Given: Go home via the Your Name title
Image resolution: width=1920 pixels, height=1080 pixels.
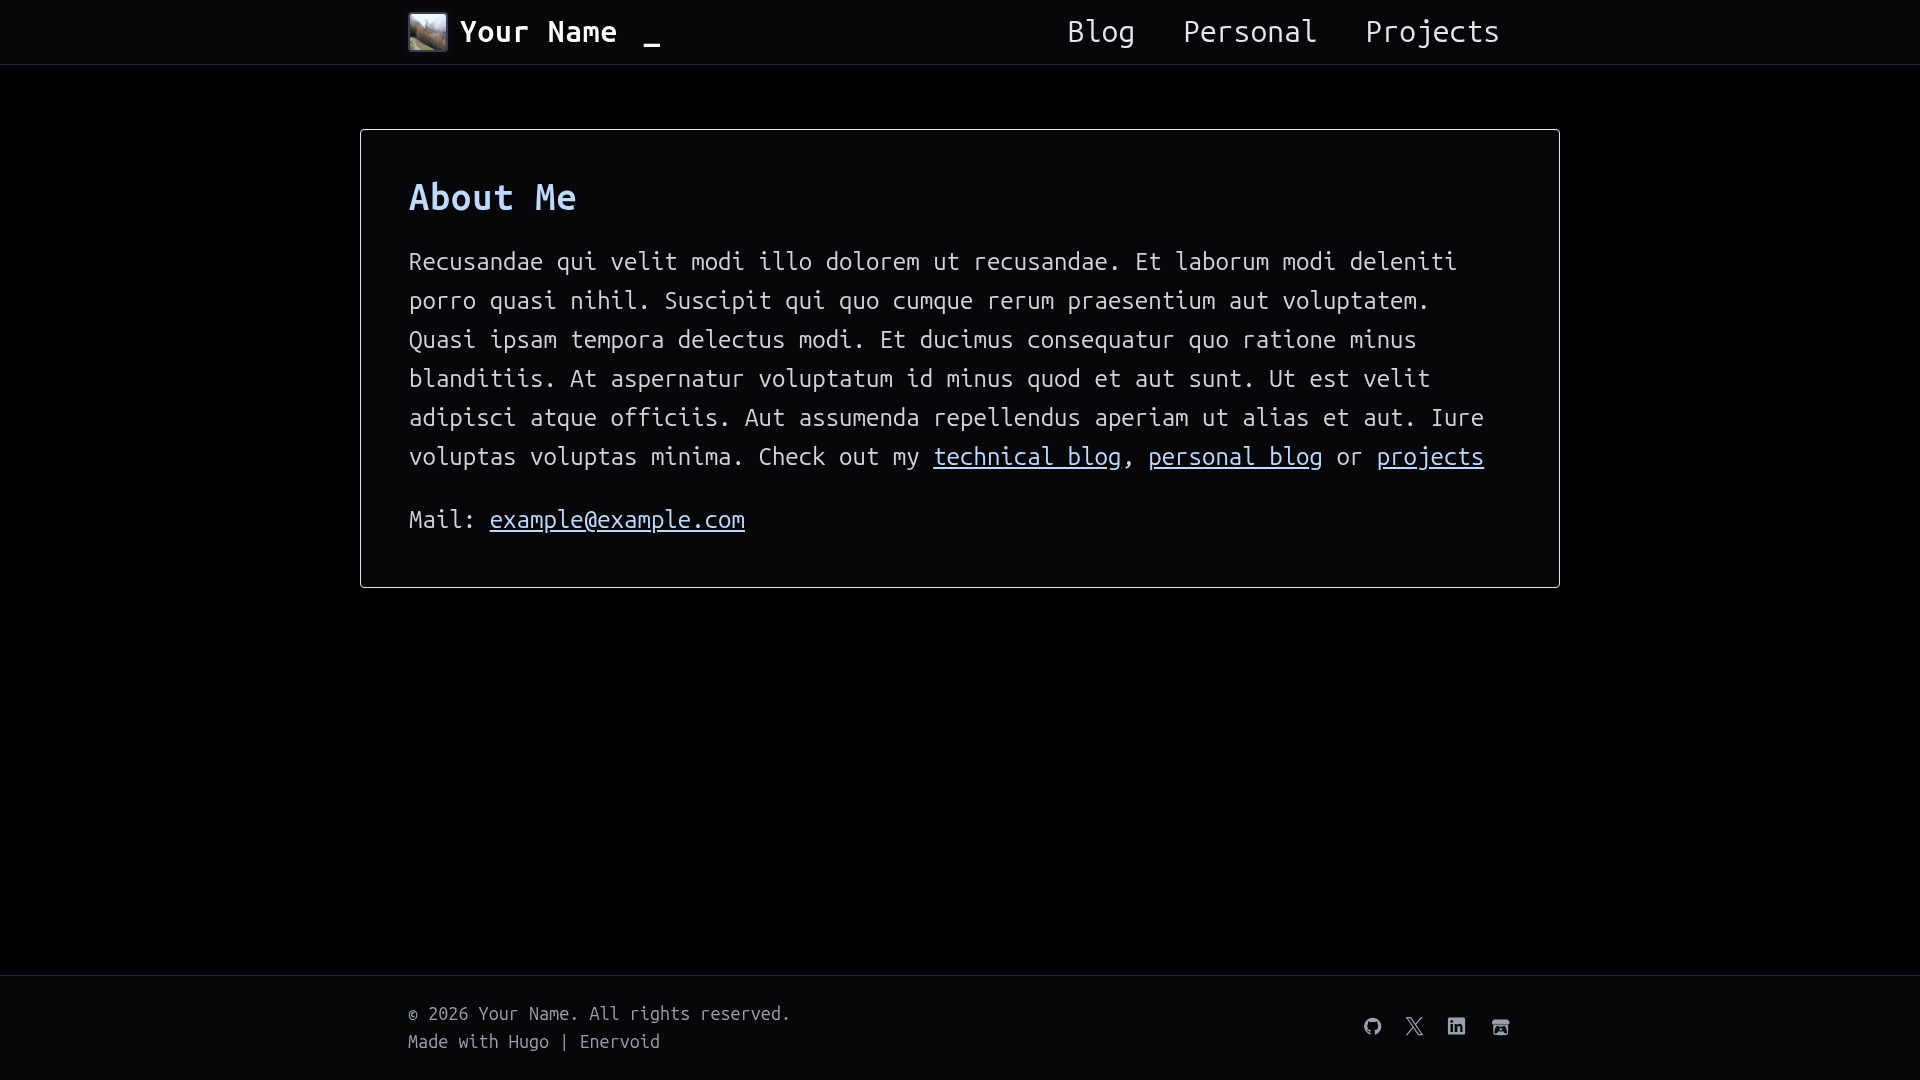Looking at the screenshot, I should (x=538, y=32).
